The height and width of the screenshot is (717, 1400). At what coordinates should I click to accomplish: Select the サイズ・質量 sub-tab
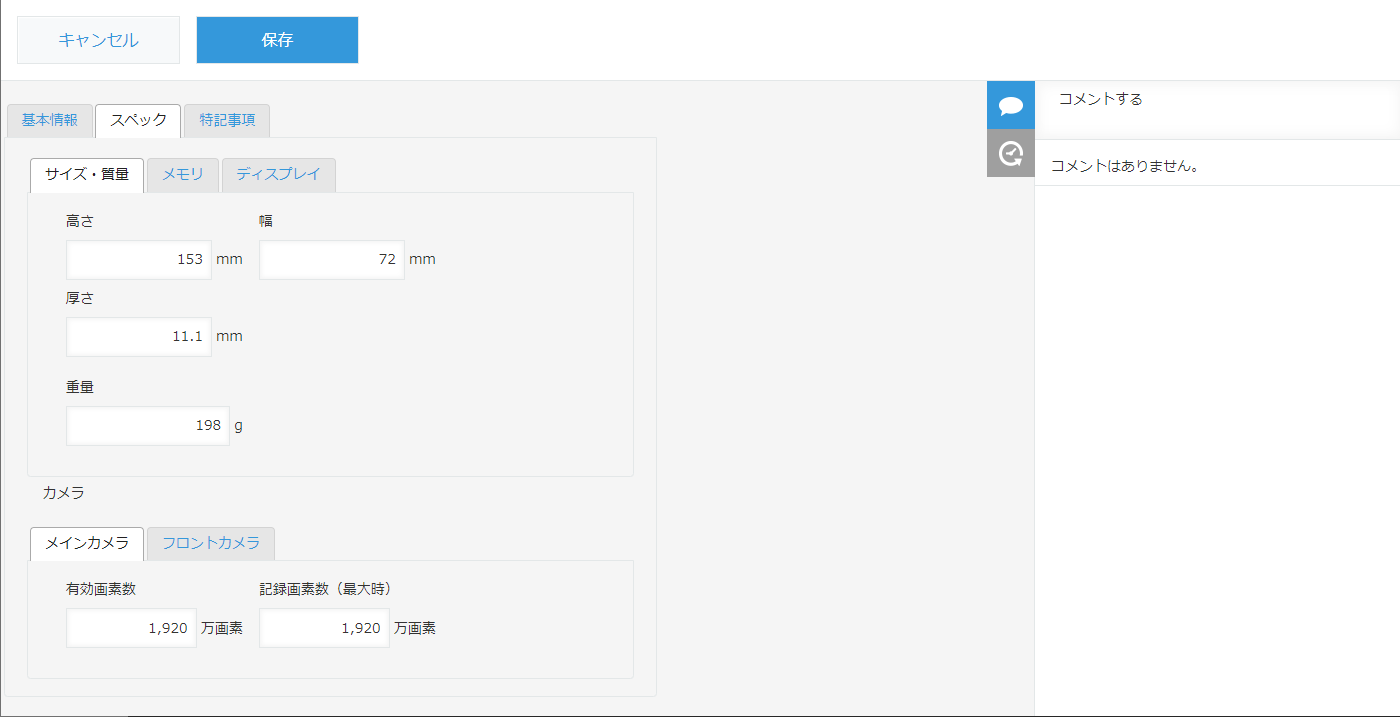pyautogui.click(x=87, y=175)
